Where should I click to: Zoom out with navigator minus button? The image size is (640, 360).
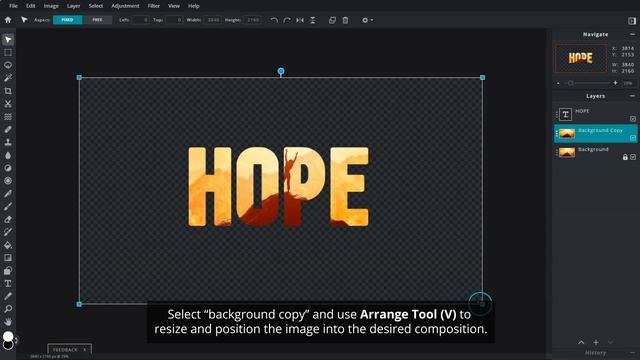[x=558, y=83]
